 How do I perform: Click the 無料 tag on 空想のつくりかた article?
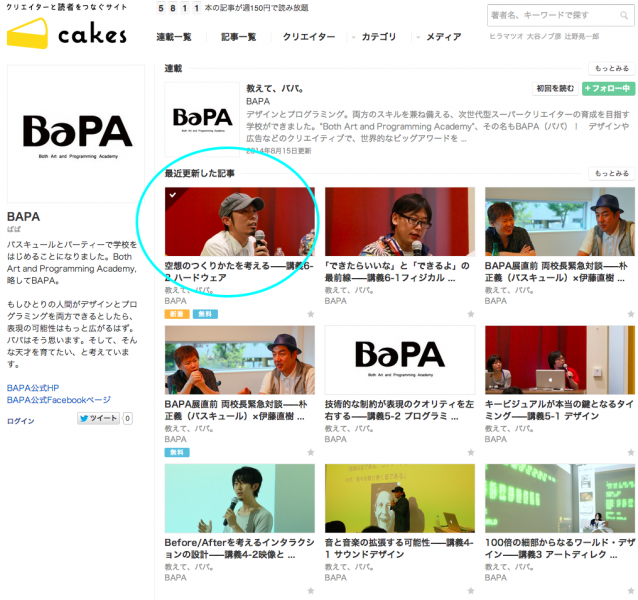pos(205,314)
